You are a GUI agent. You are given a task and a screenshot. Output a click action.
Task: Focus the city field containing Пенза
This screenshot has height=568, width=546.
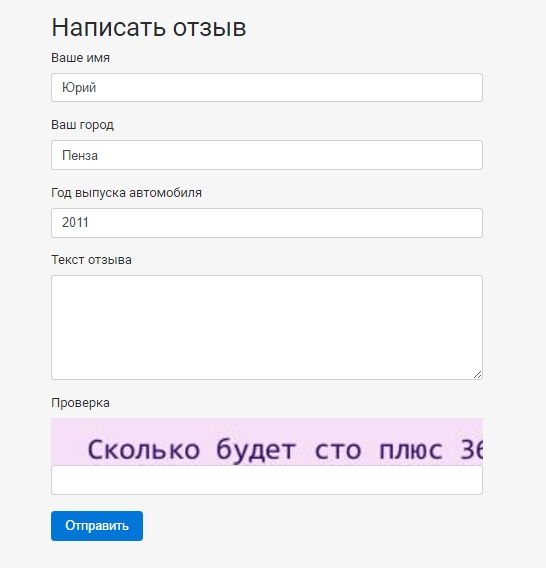(267, 155)
